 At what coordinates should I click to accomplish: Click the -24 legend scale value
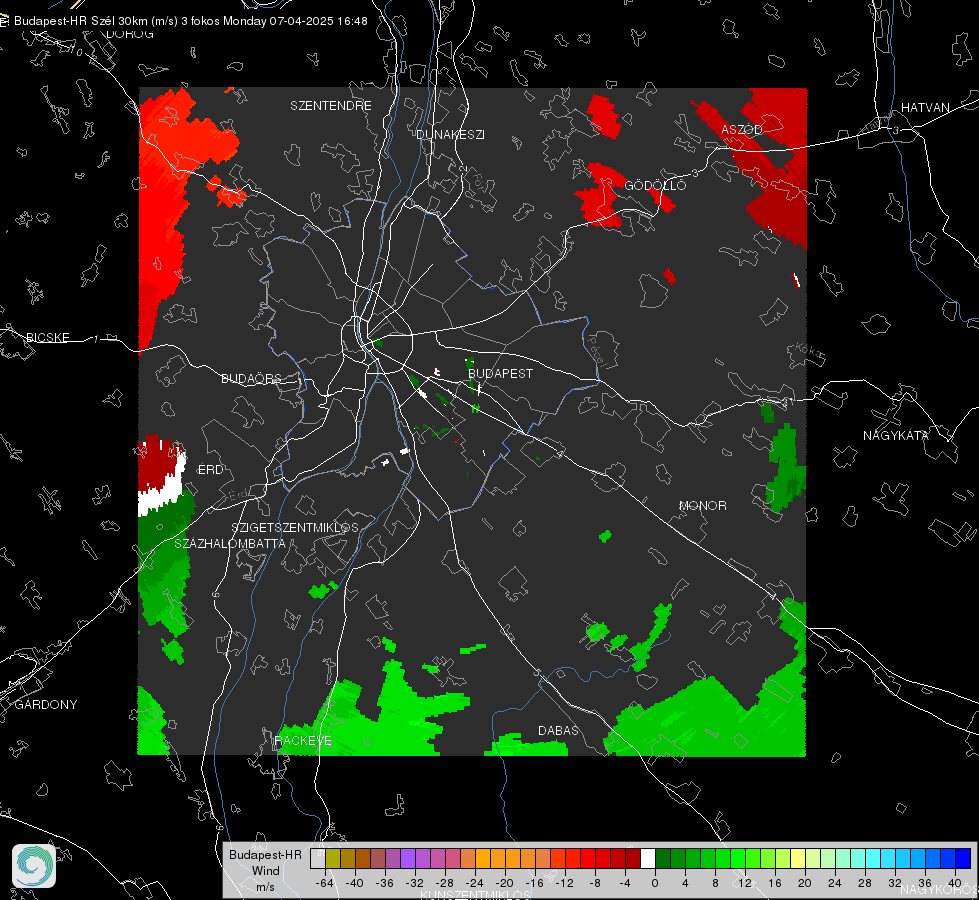tap(475, 883)
